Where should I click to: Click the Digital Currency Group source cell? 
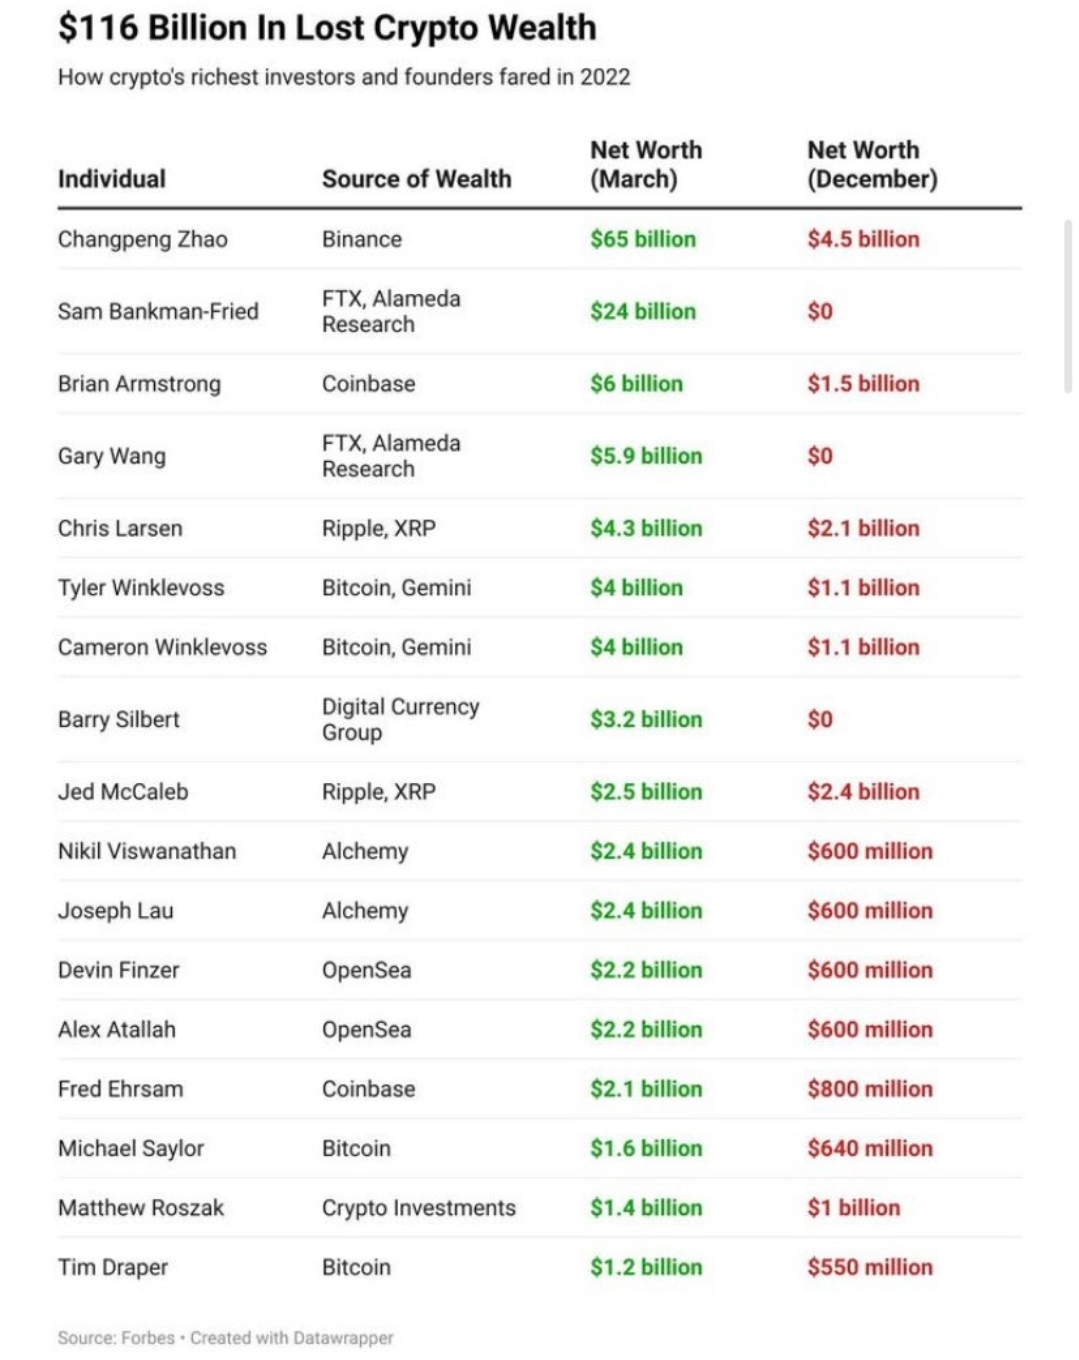[x=401, y=719]
